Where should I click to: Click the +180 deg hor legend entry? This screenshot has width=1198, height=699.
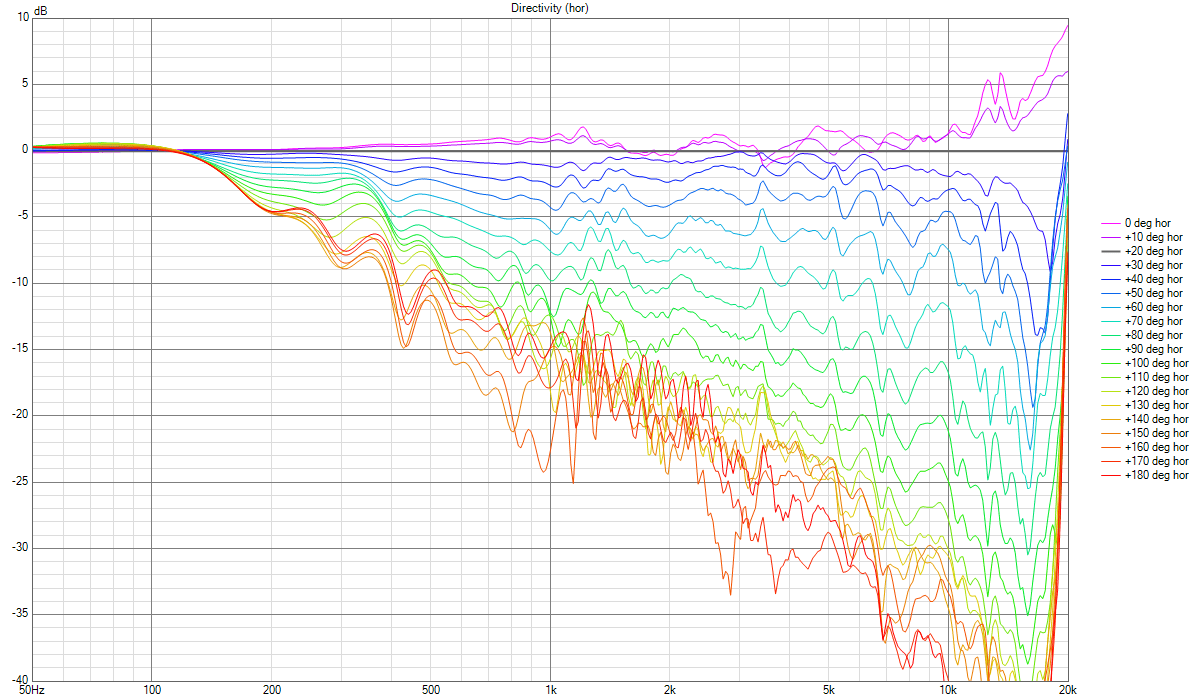coord(1145,475)
